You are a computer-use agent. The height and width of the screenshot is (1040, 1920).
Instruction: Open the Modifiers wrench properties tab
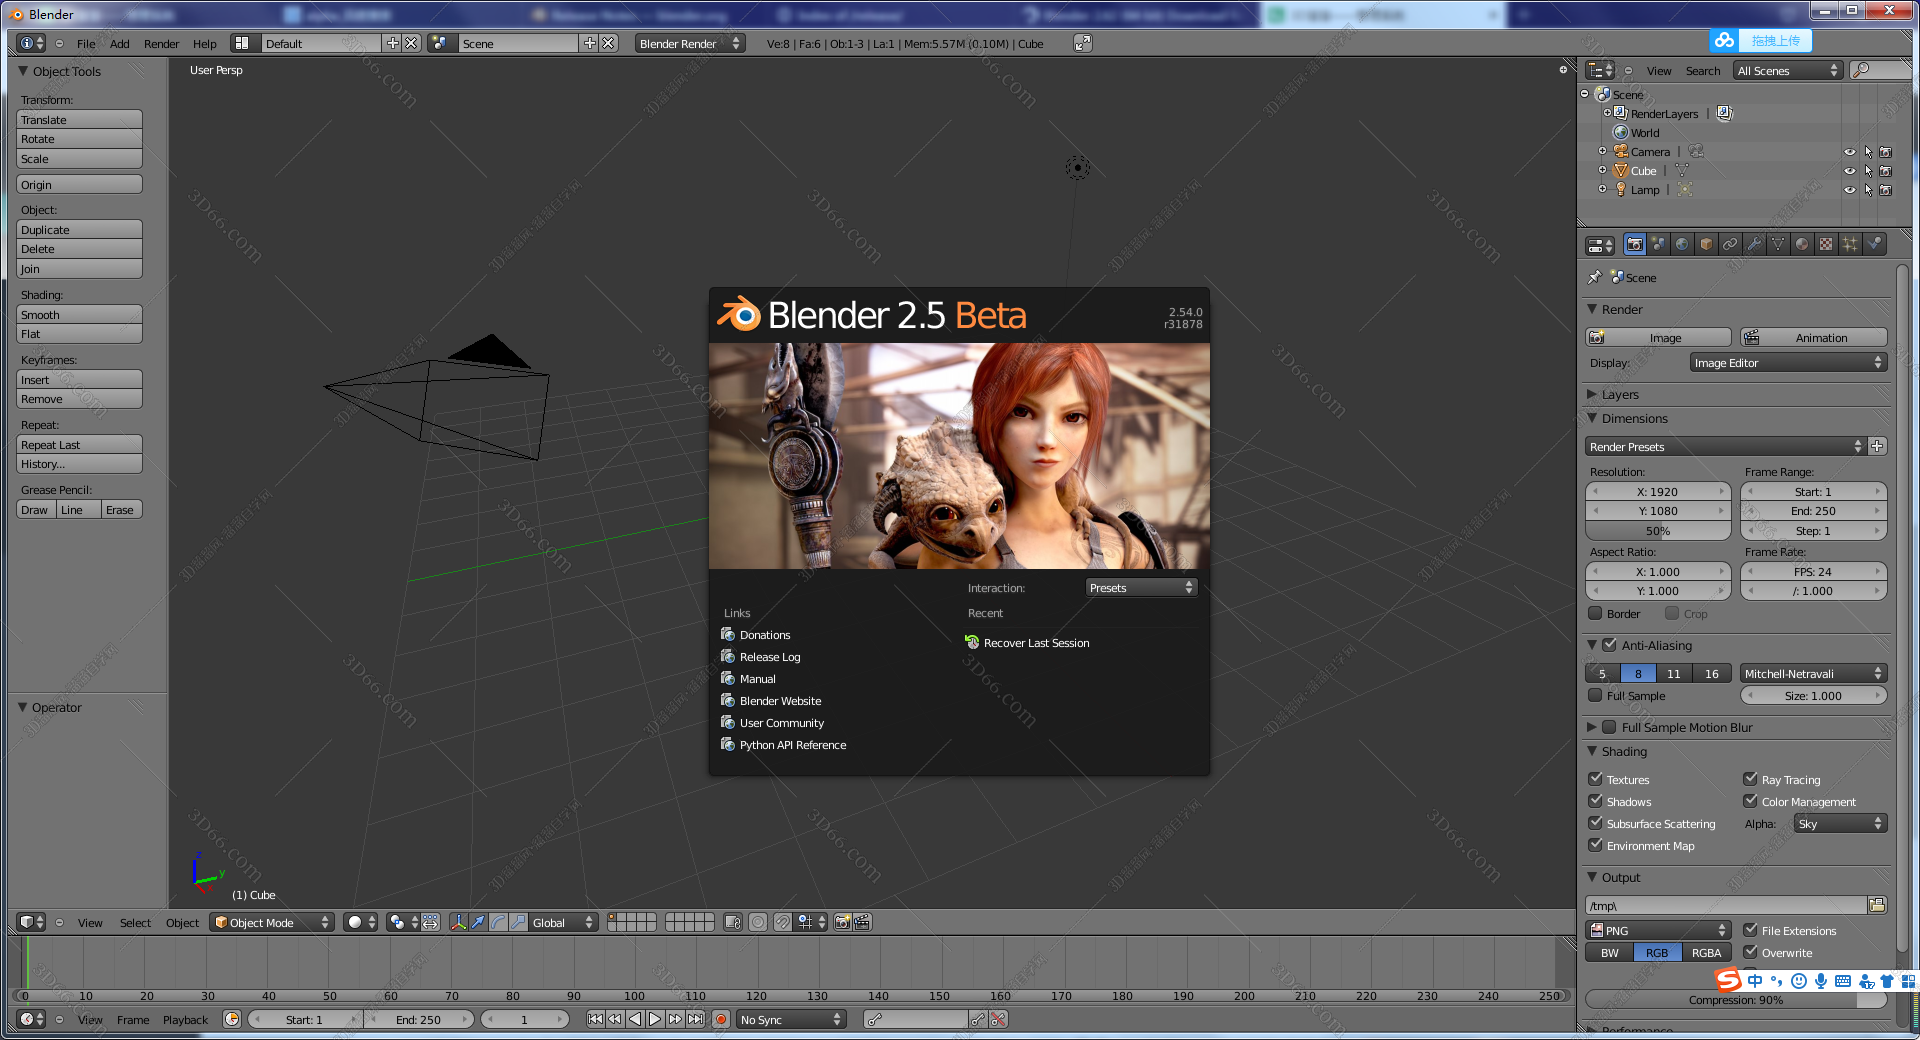pyautogui.click(x=1754, y=244)
